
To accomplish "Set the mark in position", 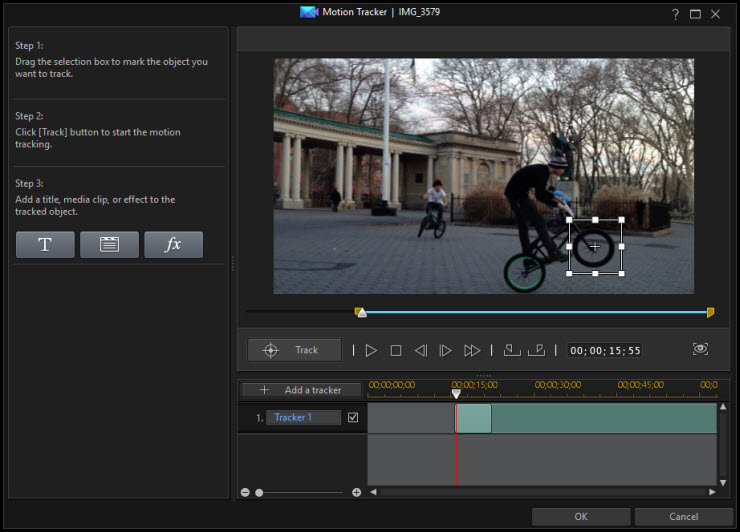I will pyautogui.click(x=512, y=350).
